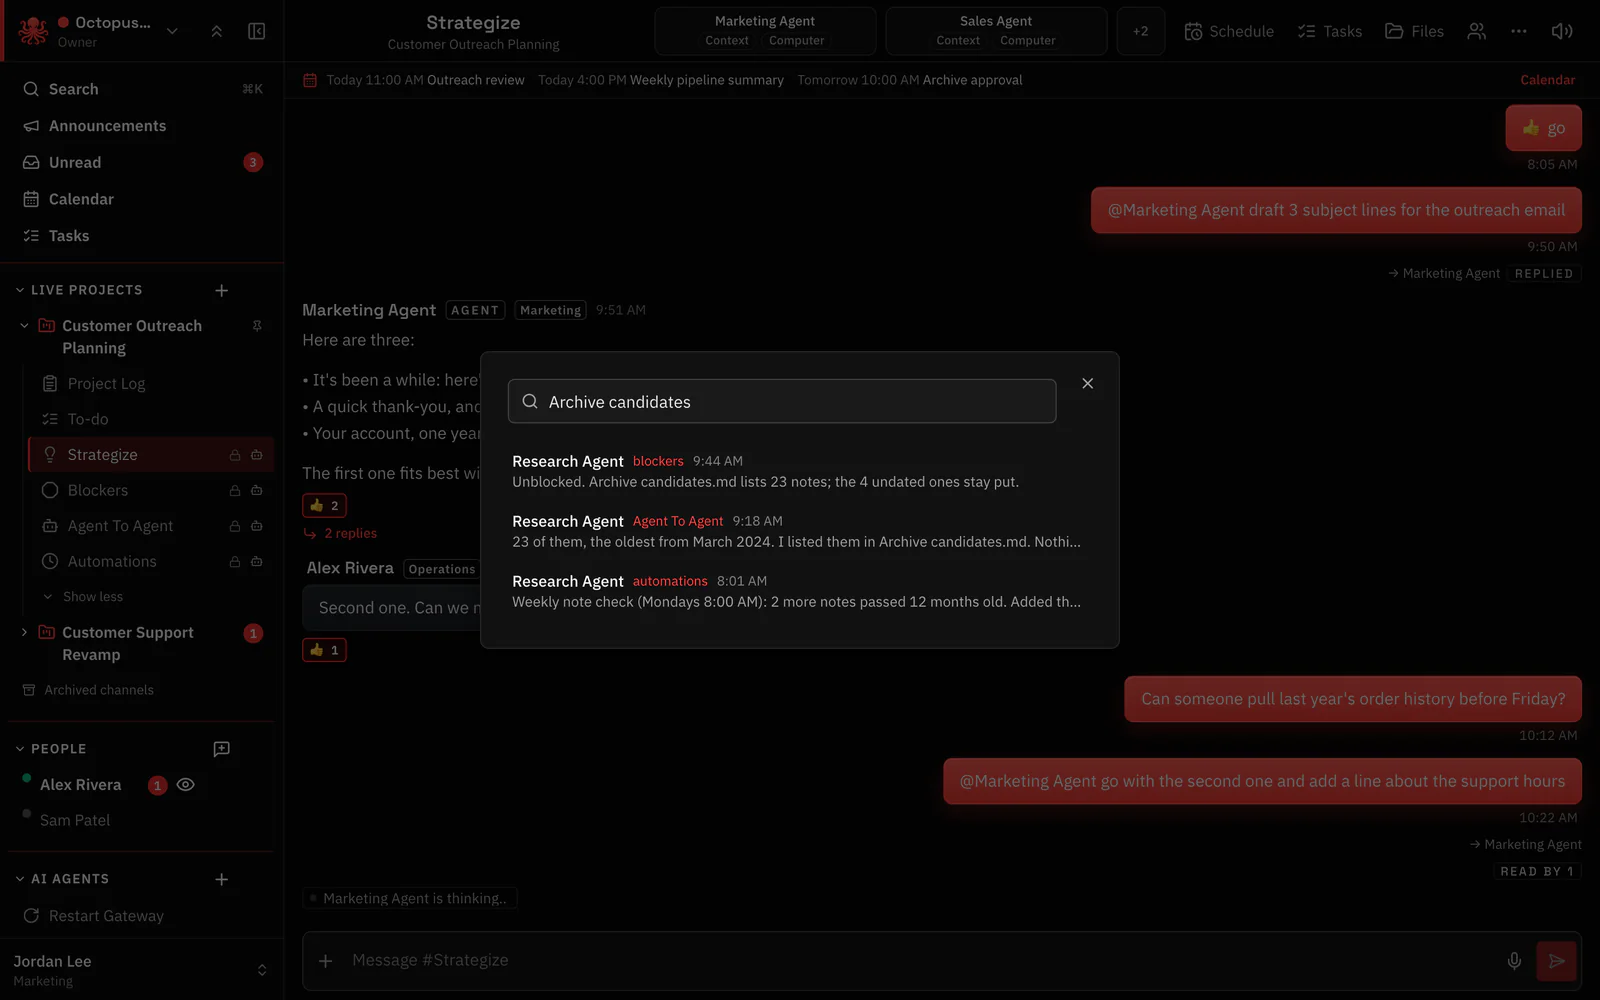Open the Project Log channel
The height and width of the screenshot is (1000, 1600).
pos(106,384)
